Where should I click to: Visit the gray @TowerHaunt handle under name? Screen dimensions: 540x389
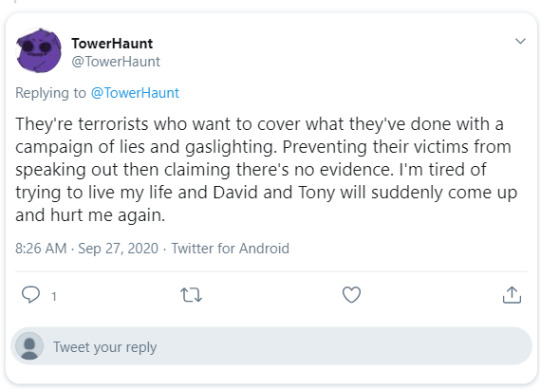pyautogui.click(x=116, y=62)
